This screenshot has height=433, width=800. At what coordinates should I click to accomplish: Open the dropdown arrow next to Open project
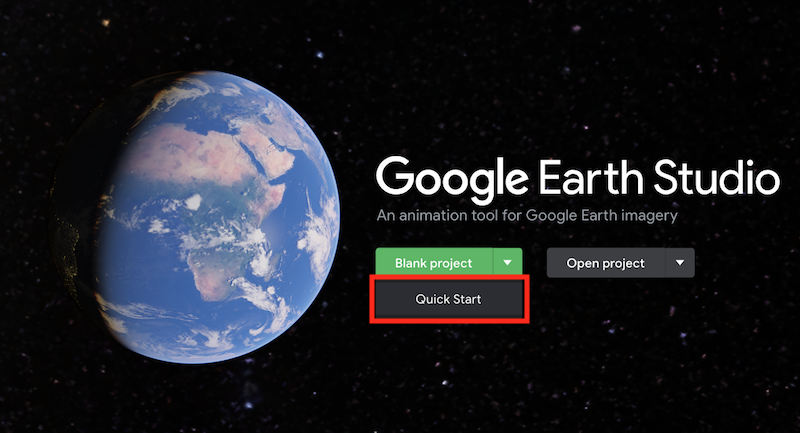pyautogui.click(x=680, y=263)
